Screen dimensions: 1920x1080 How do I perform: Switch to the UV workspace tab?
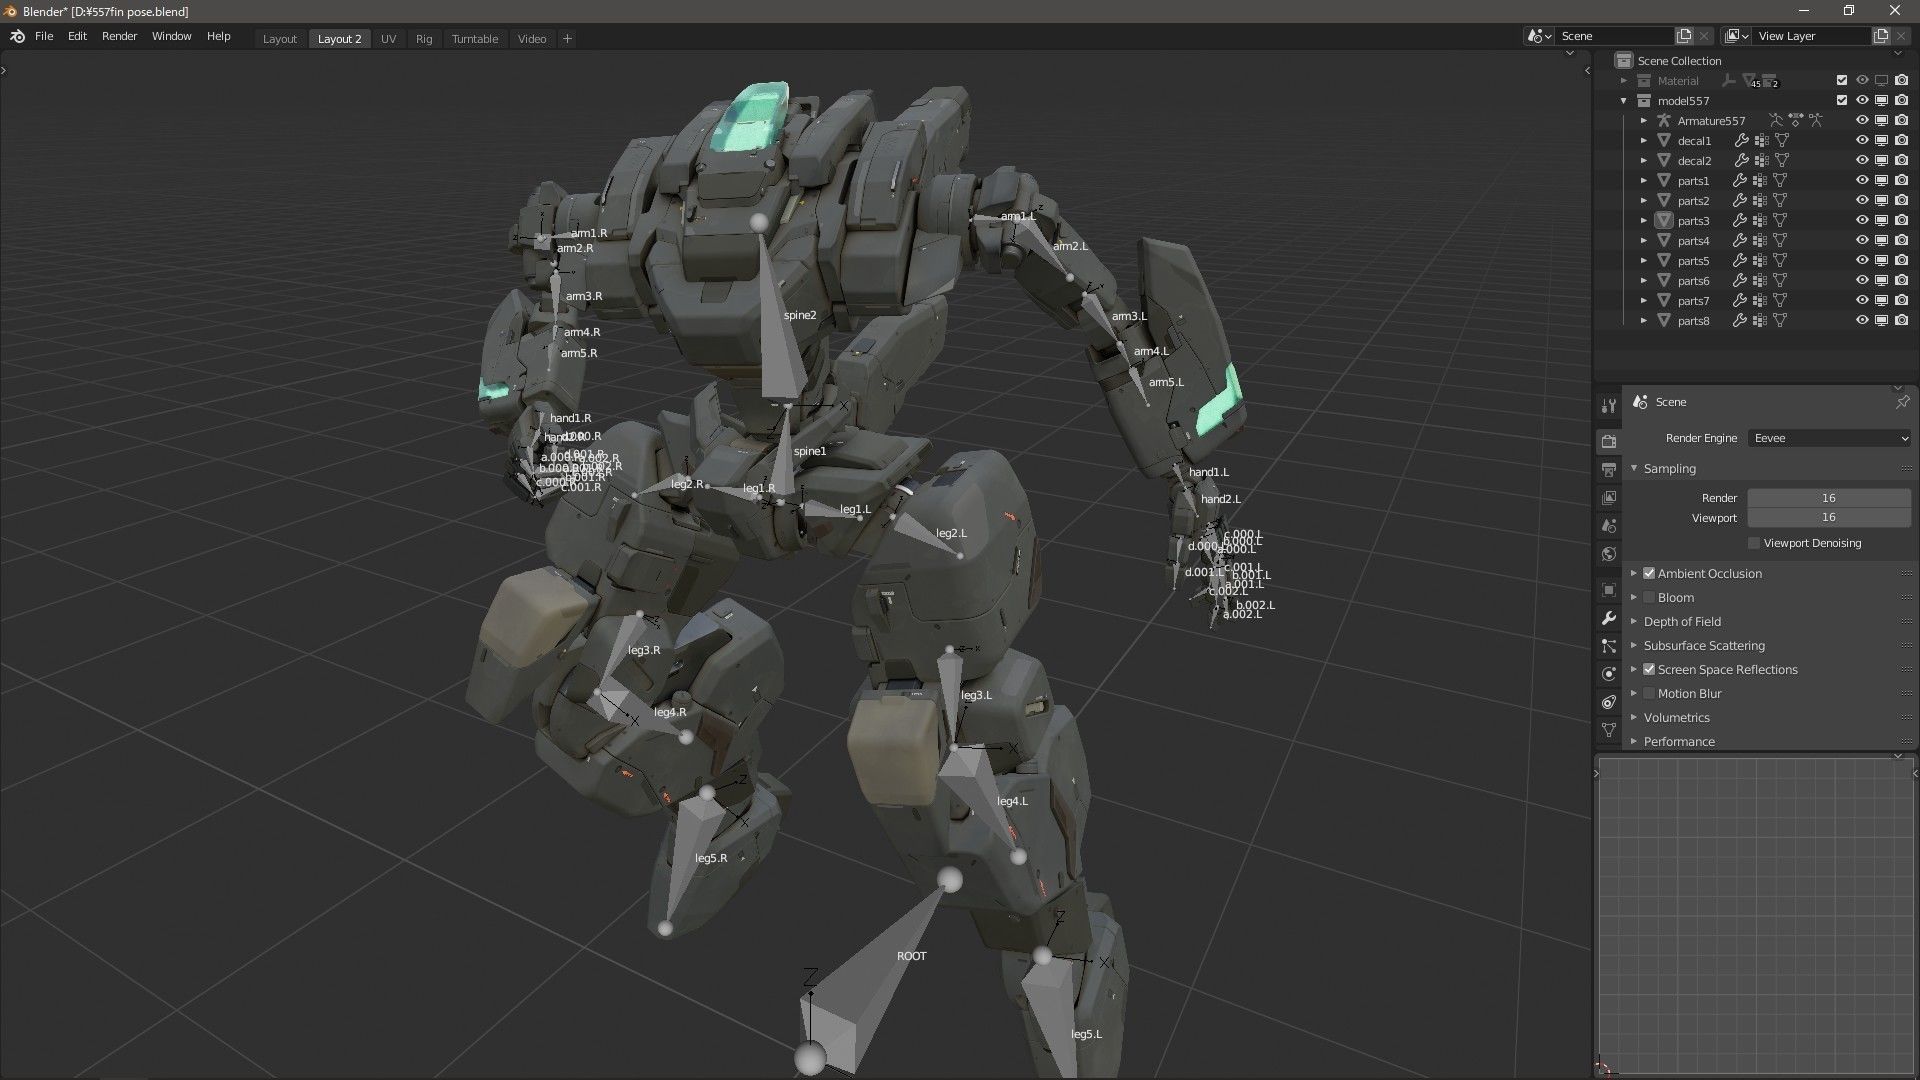point(388,39)
